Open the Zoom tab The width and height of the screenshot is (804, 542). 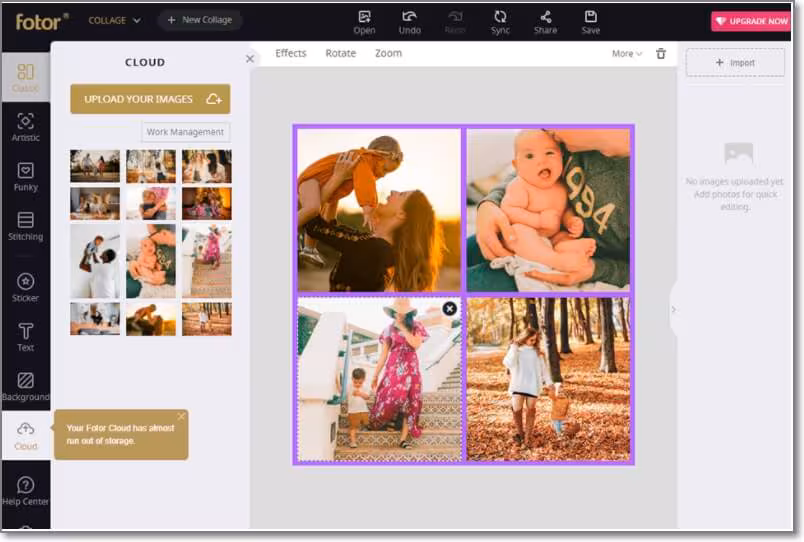388,53
